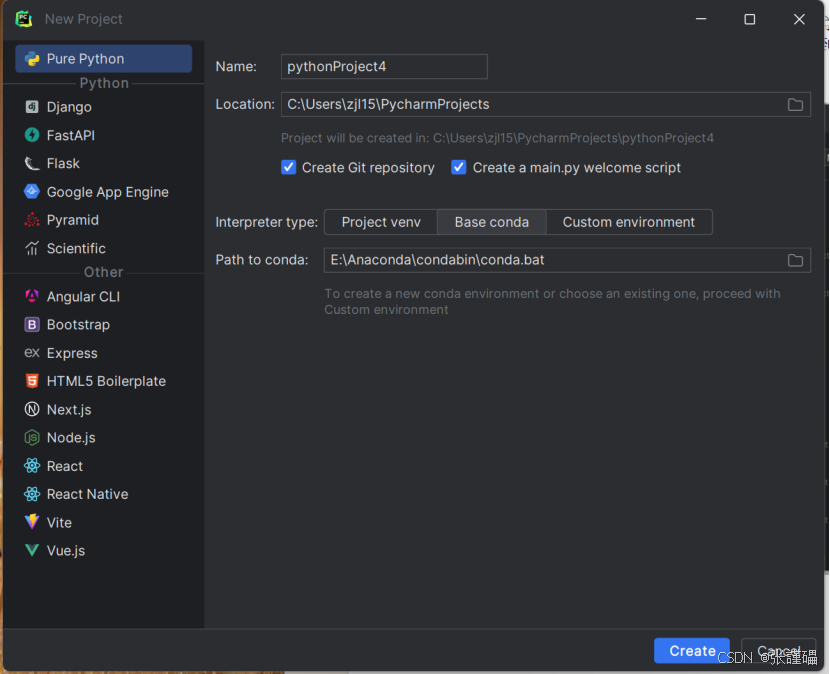
Task: Click the Bootstrap B icon
Action: click(x=32, y=325)
